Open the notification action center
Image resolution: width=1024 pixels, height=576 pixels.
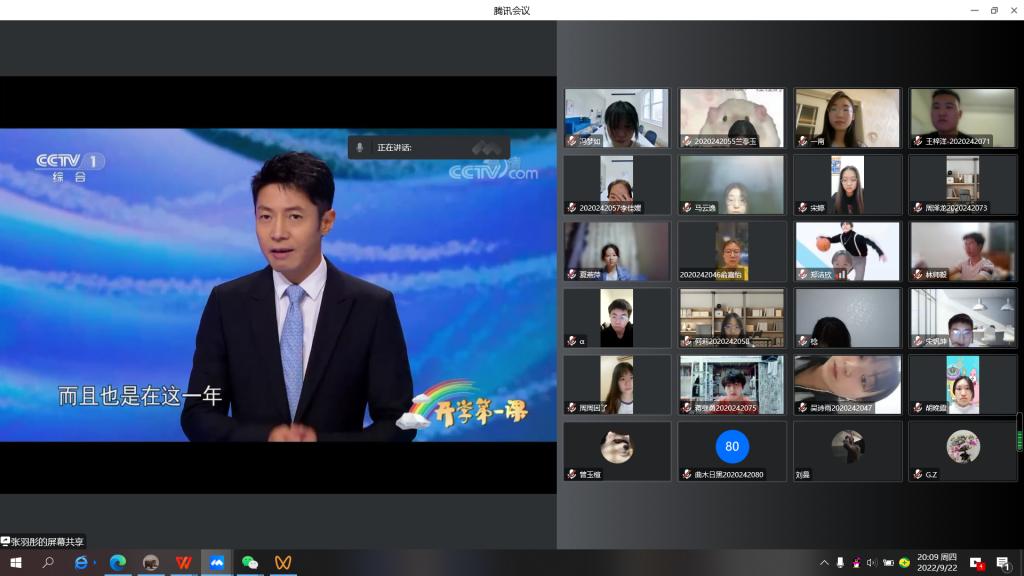click(1003, 563)
